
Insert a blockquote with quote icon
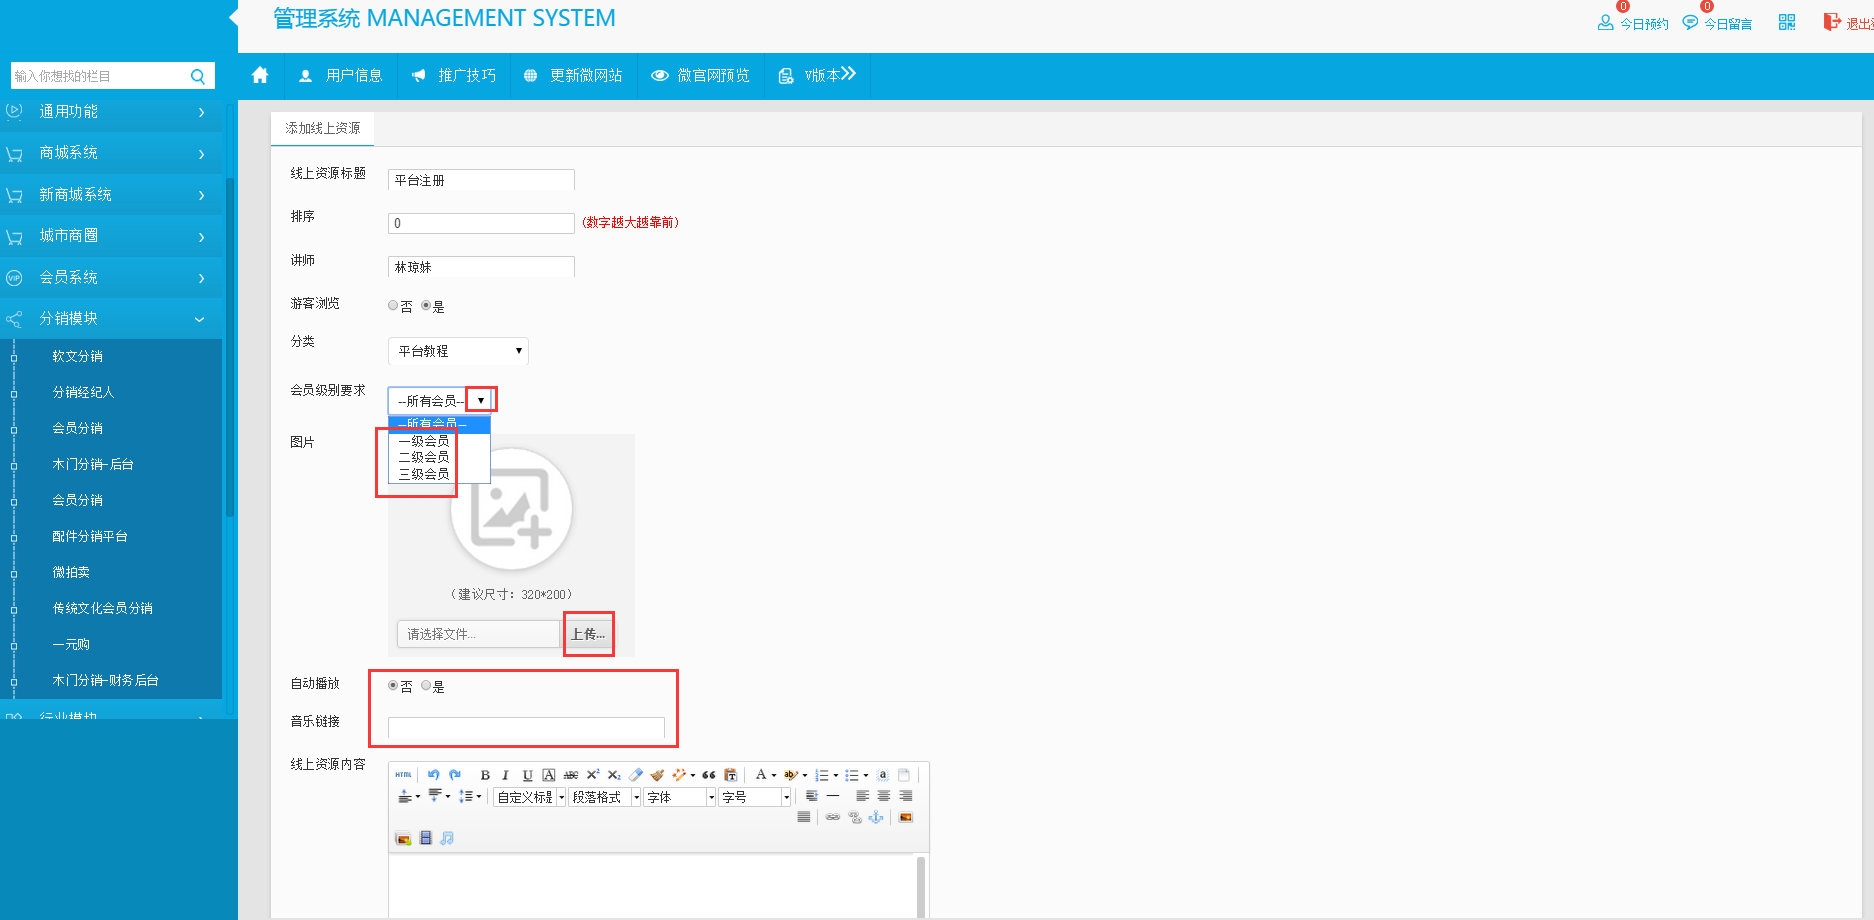[709, 775]
